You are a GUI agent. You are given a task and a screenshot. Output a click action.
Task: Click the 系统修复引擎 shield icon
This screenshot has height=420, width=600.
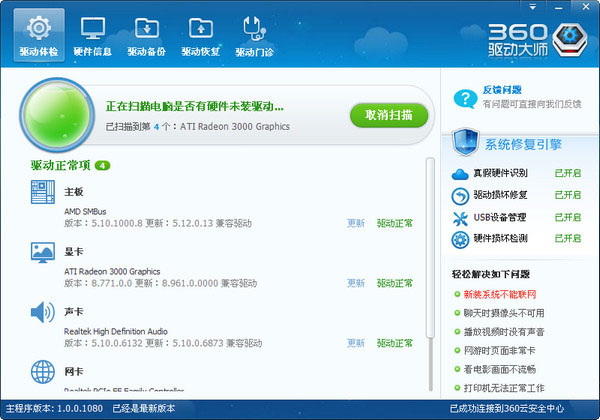[x=465, y=142]
